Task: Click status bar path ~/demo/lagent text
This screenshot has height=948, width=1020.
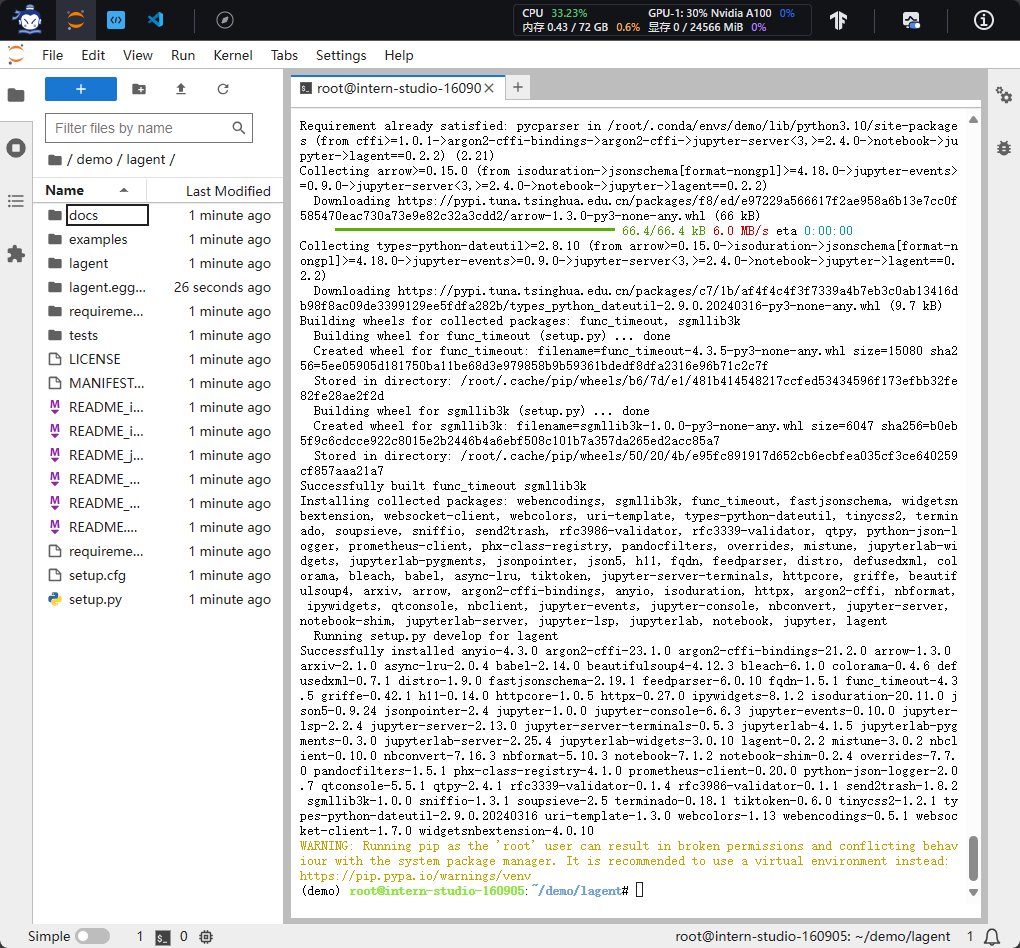Action: [812, 936]
